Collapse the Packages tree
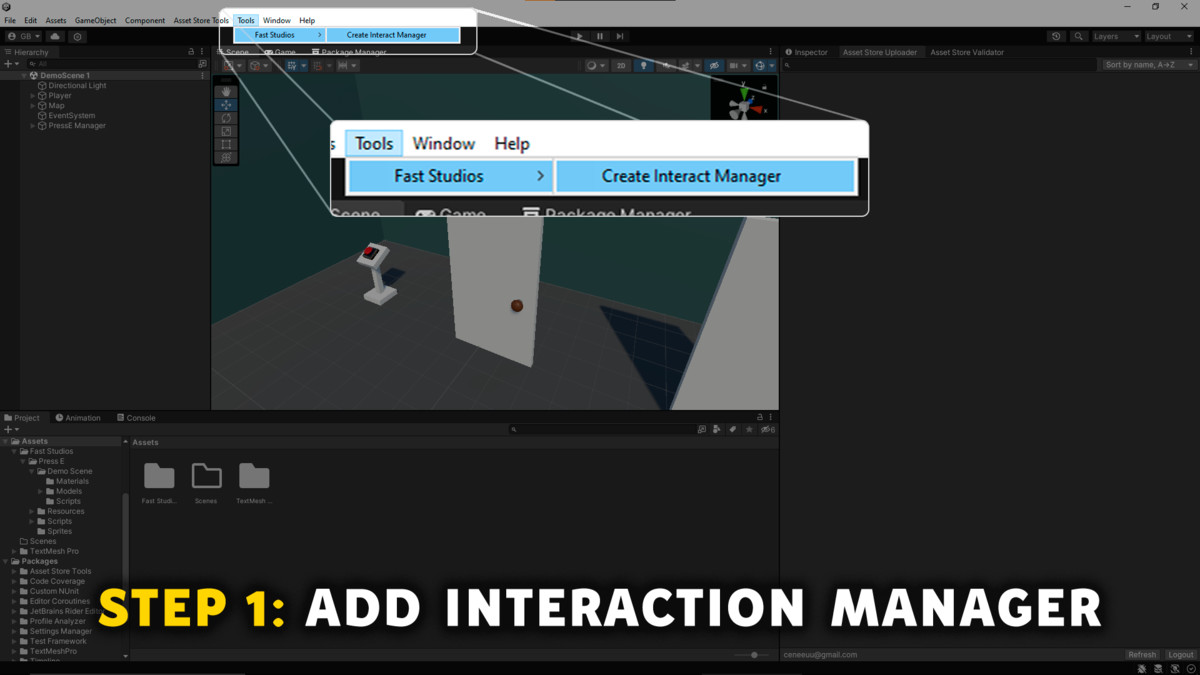The height and width of the screenshot is (675, 1200). 5,562
